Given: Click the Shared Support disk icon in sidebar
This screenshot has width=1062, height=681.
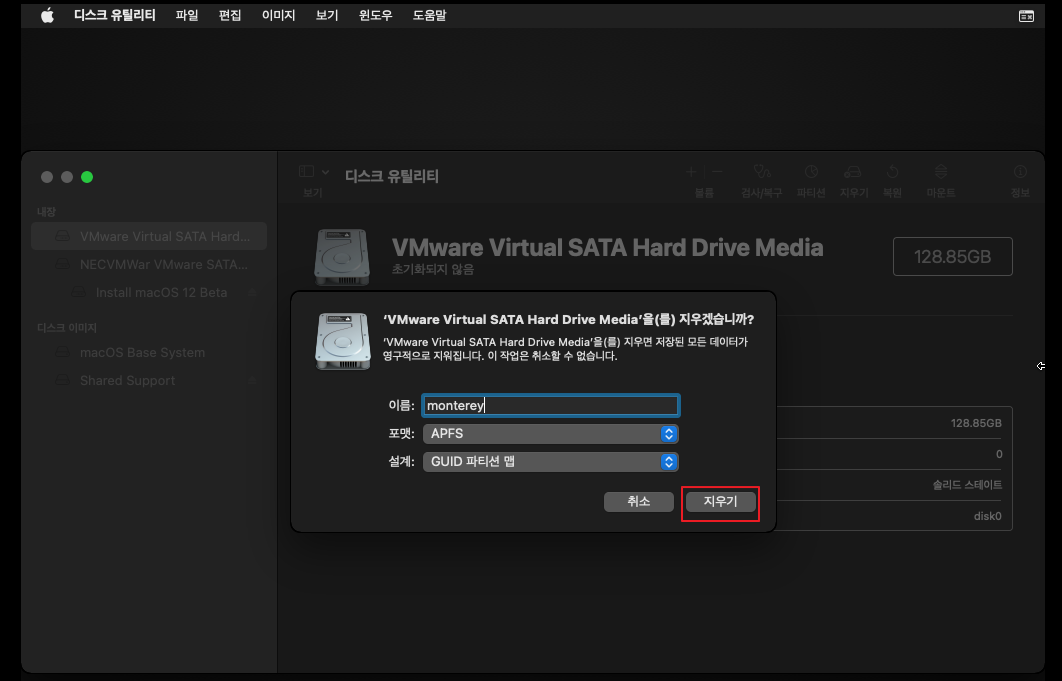Looking at the screenshot, I should (62, 381).
